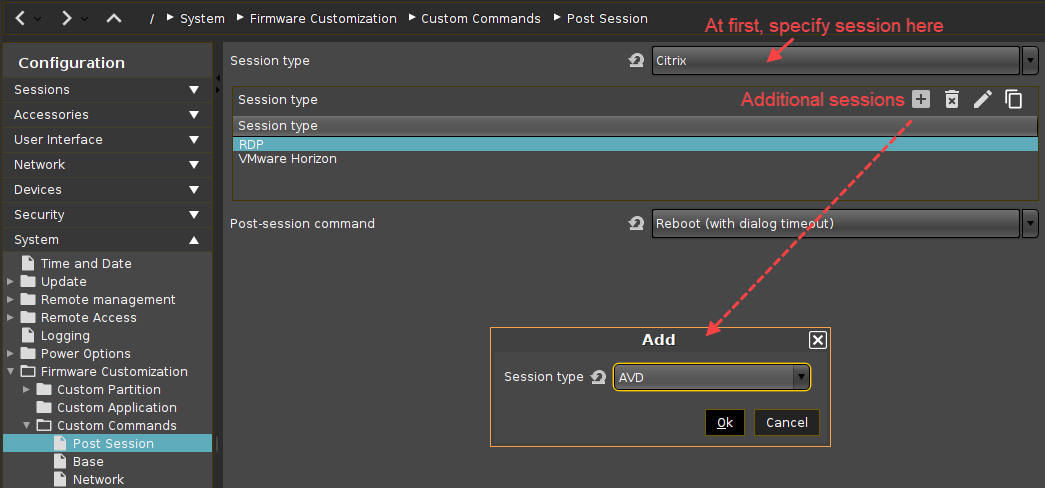Viewport: 1045px width, 488px height.
Task: Open the Time and Date page
Action: pyautogui.click(x=86, y=264)
